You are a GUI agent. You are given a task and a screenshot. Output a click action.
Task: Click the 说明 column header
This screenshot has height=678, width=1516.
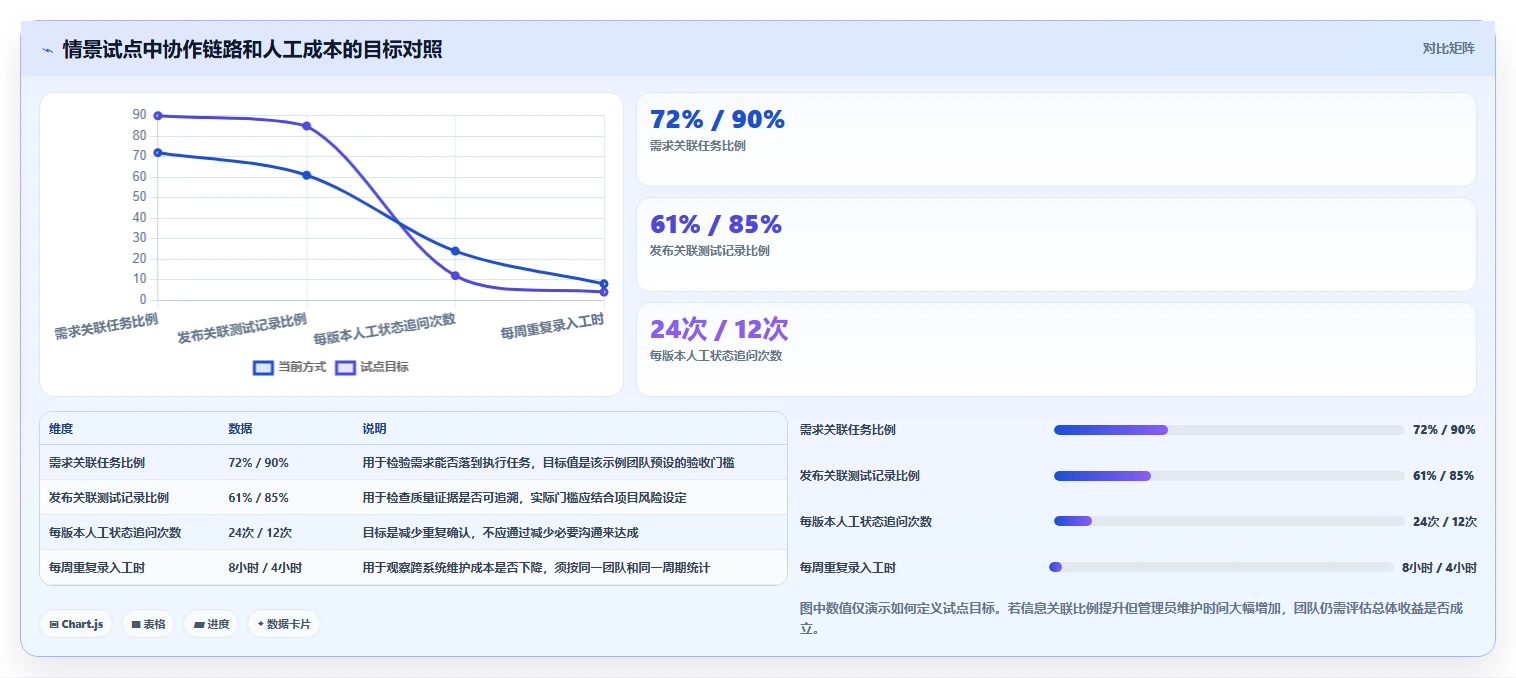pos(374,428)
